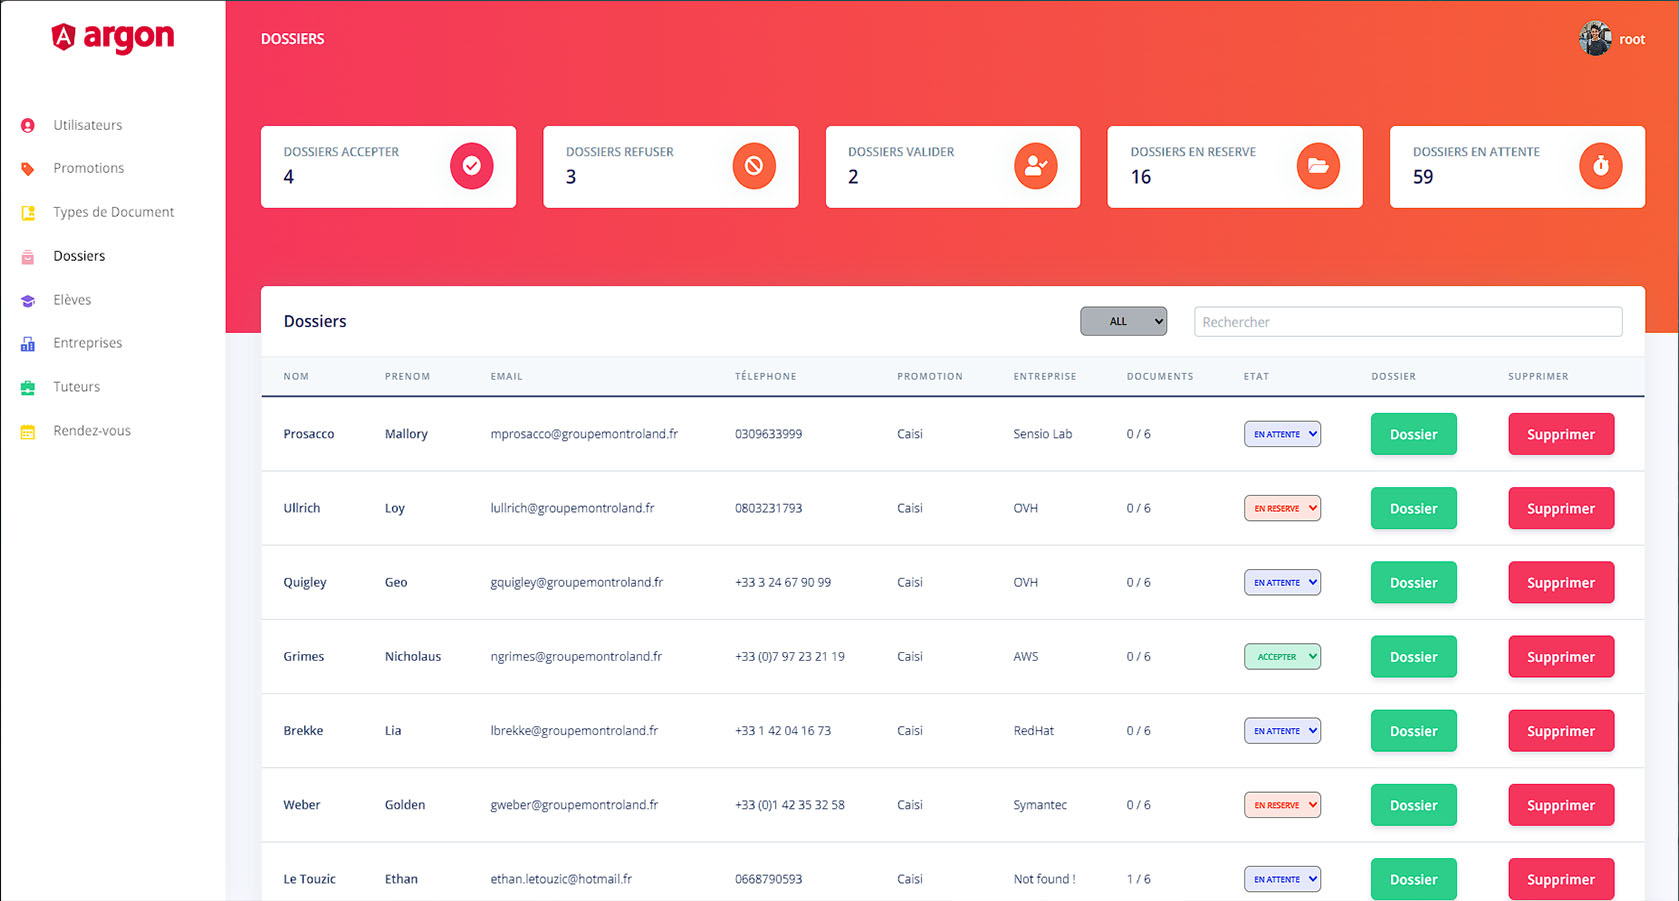Click the stopwatch icon on Dossiers En Attente card

[x=1601, y=166]
